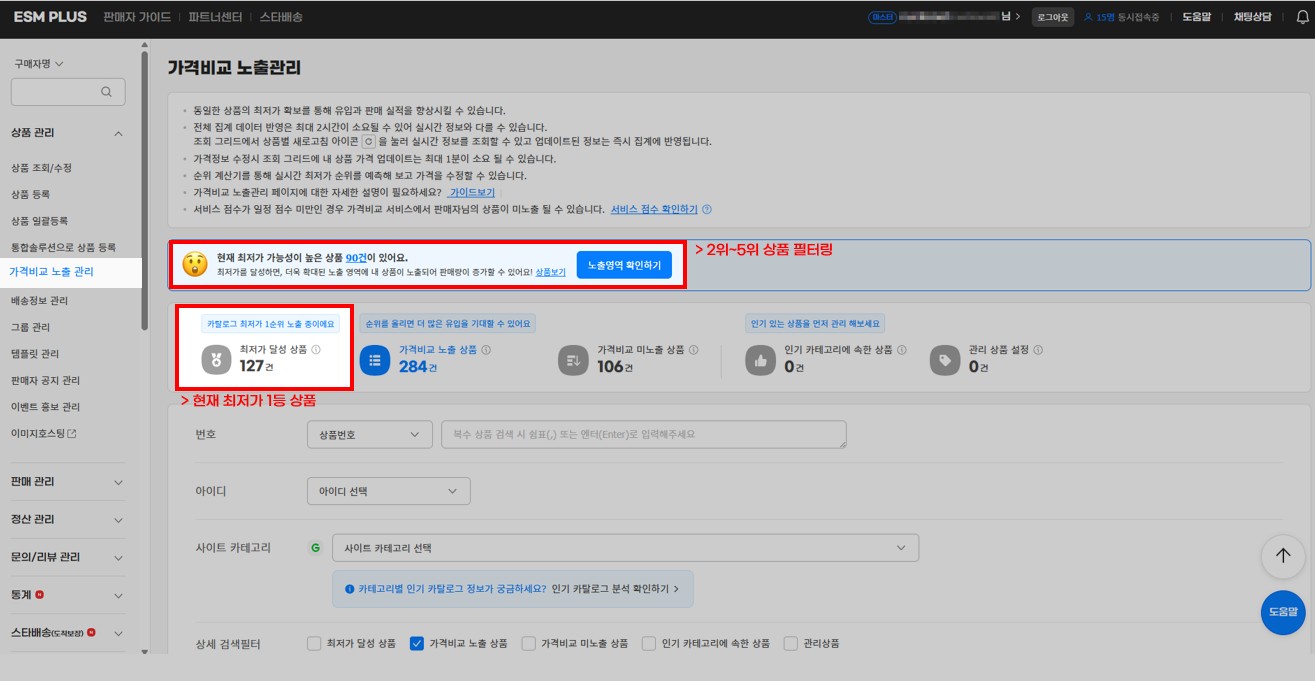Open the 아이디 선택 dropdown

388,491
